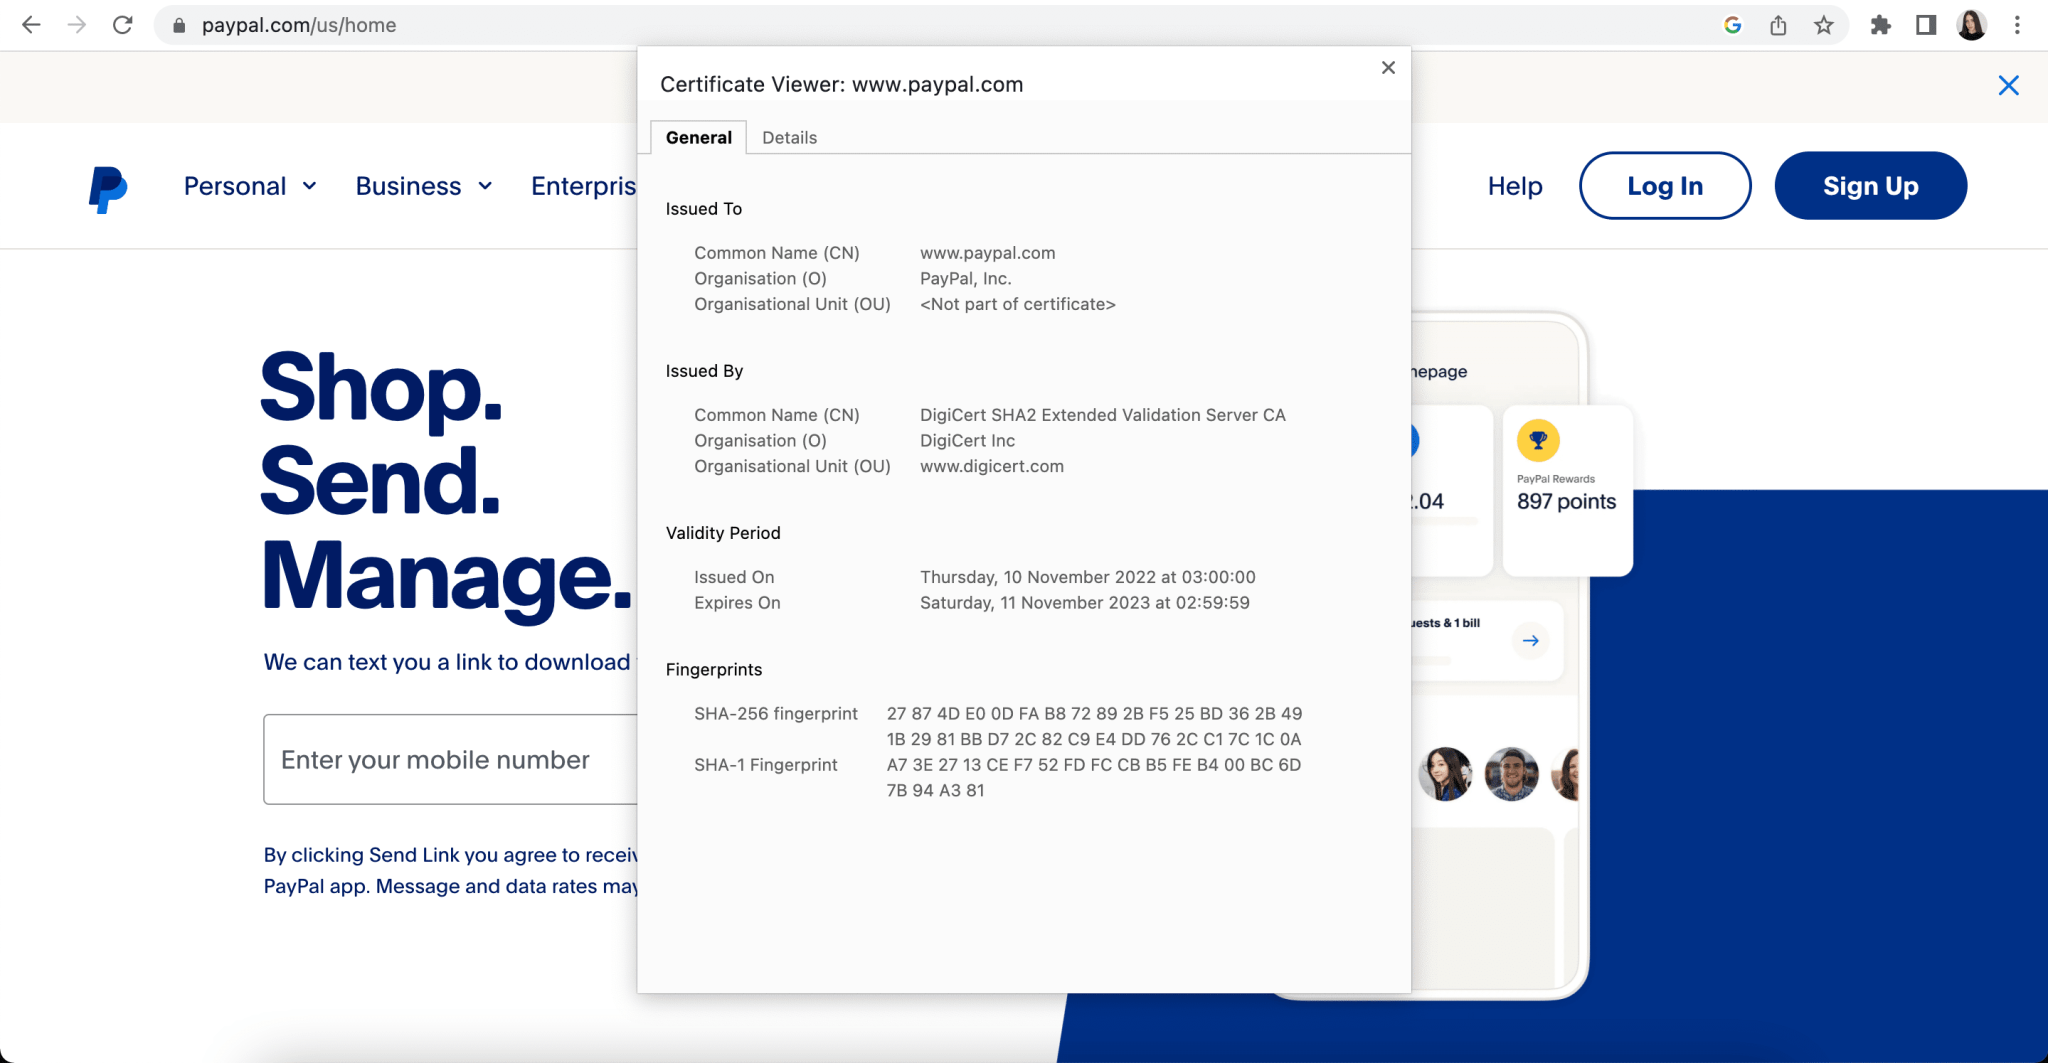This screenshot has width=2048, height=1063.
Task: Expand the Business dropdown menu
Action: [424, 186]
